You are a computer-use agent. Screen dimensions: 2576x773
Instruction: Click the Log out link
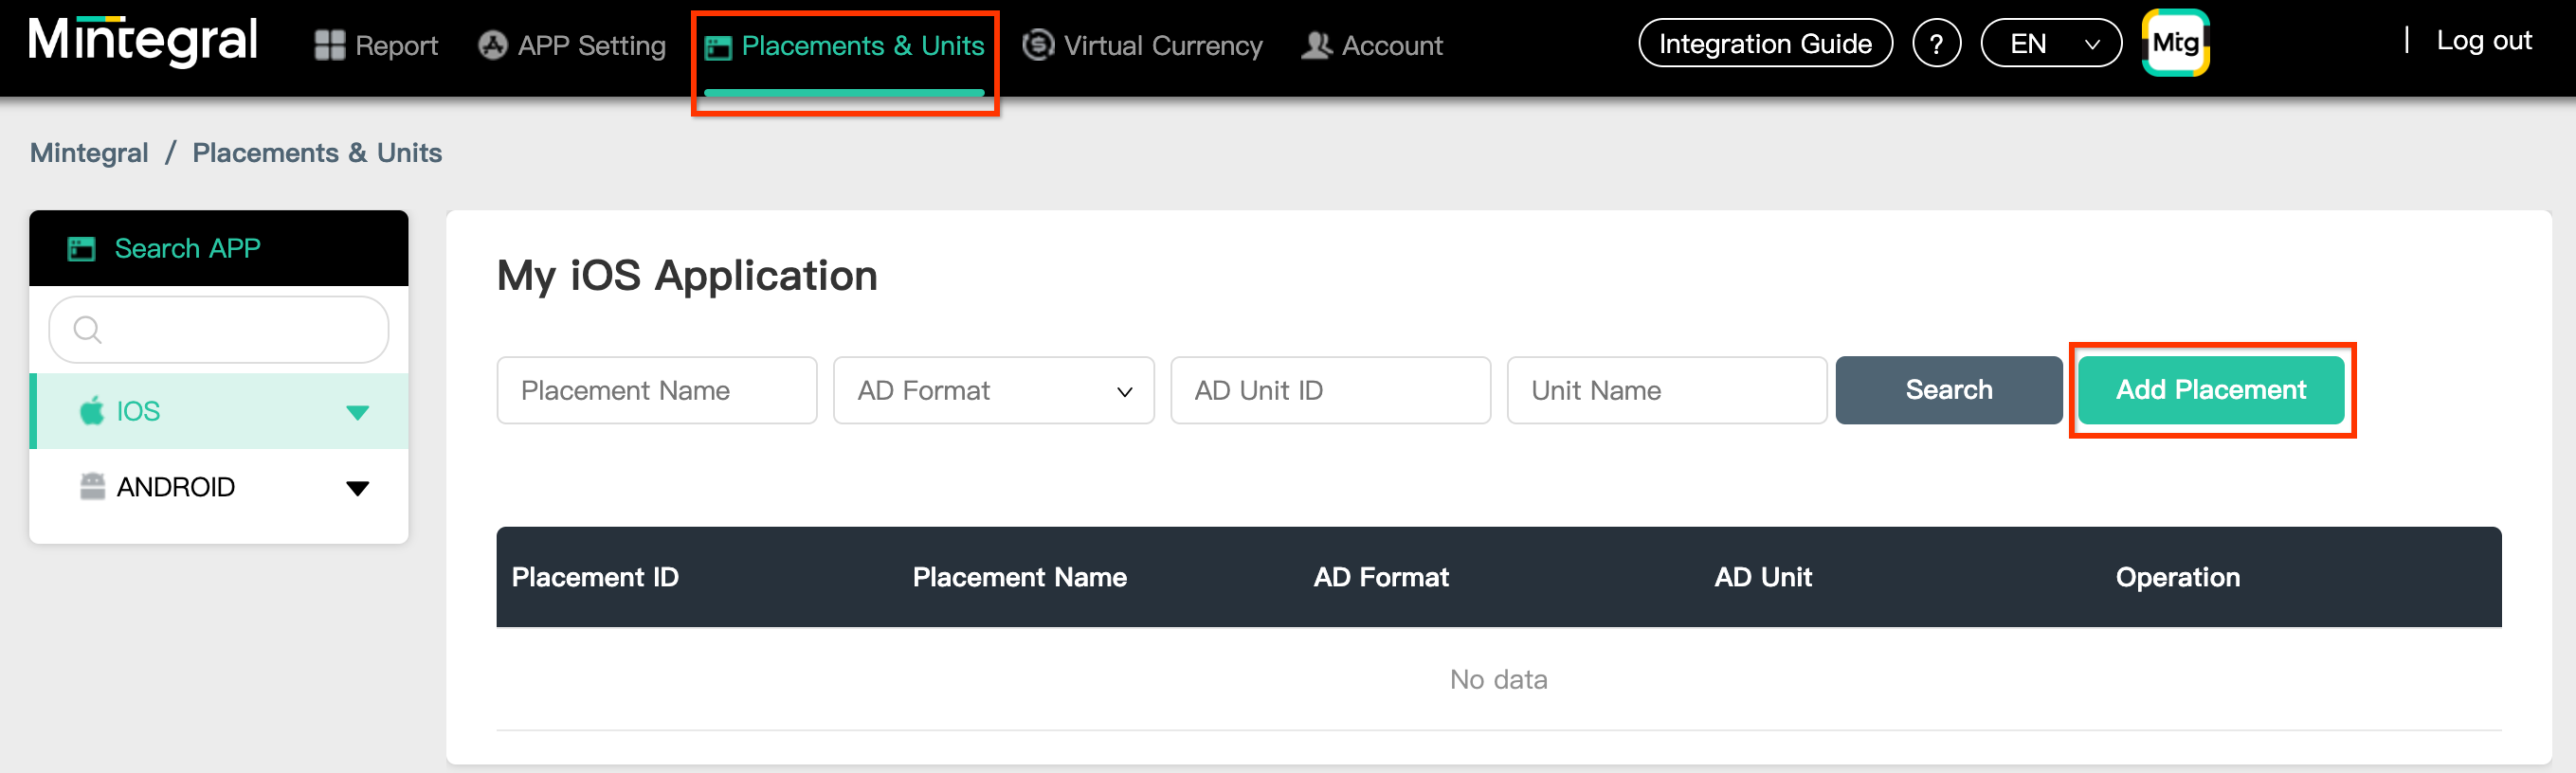pos(2483,41)
